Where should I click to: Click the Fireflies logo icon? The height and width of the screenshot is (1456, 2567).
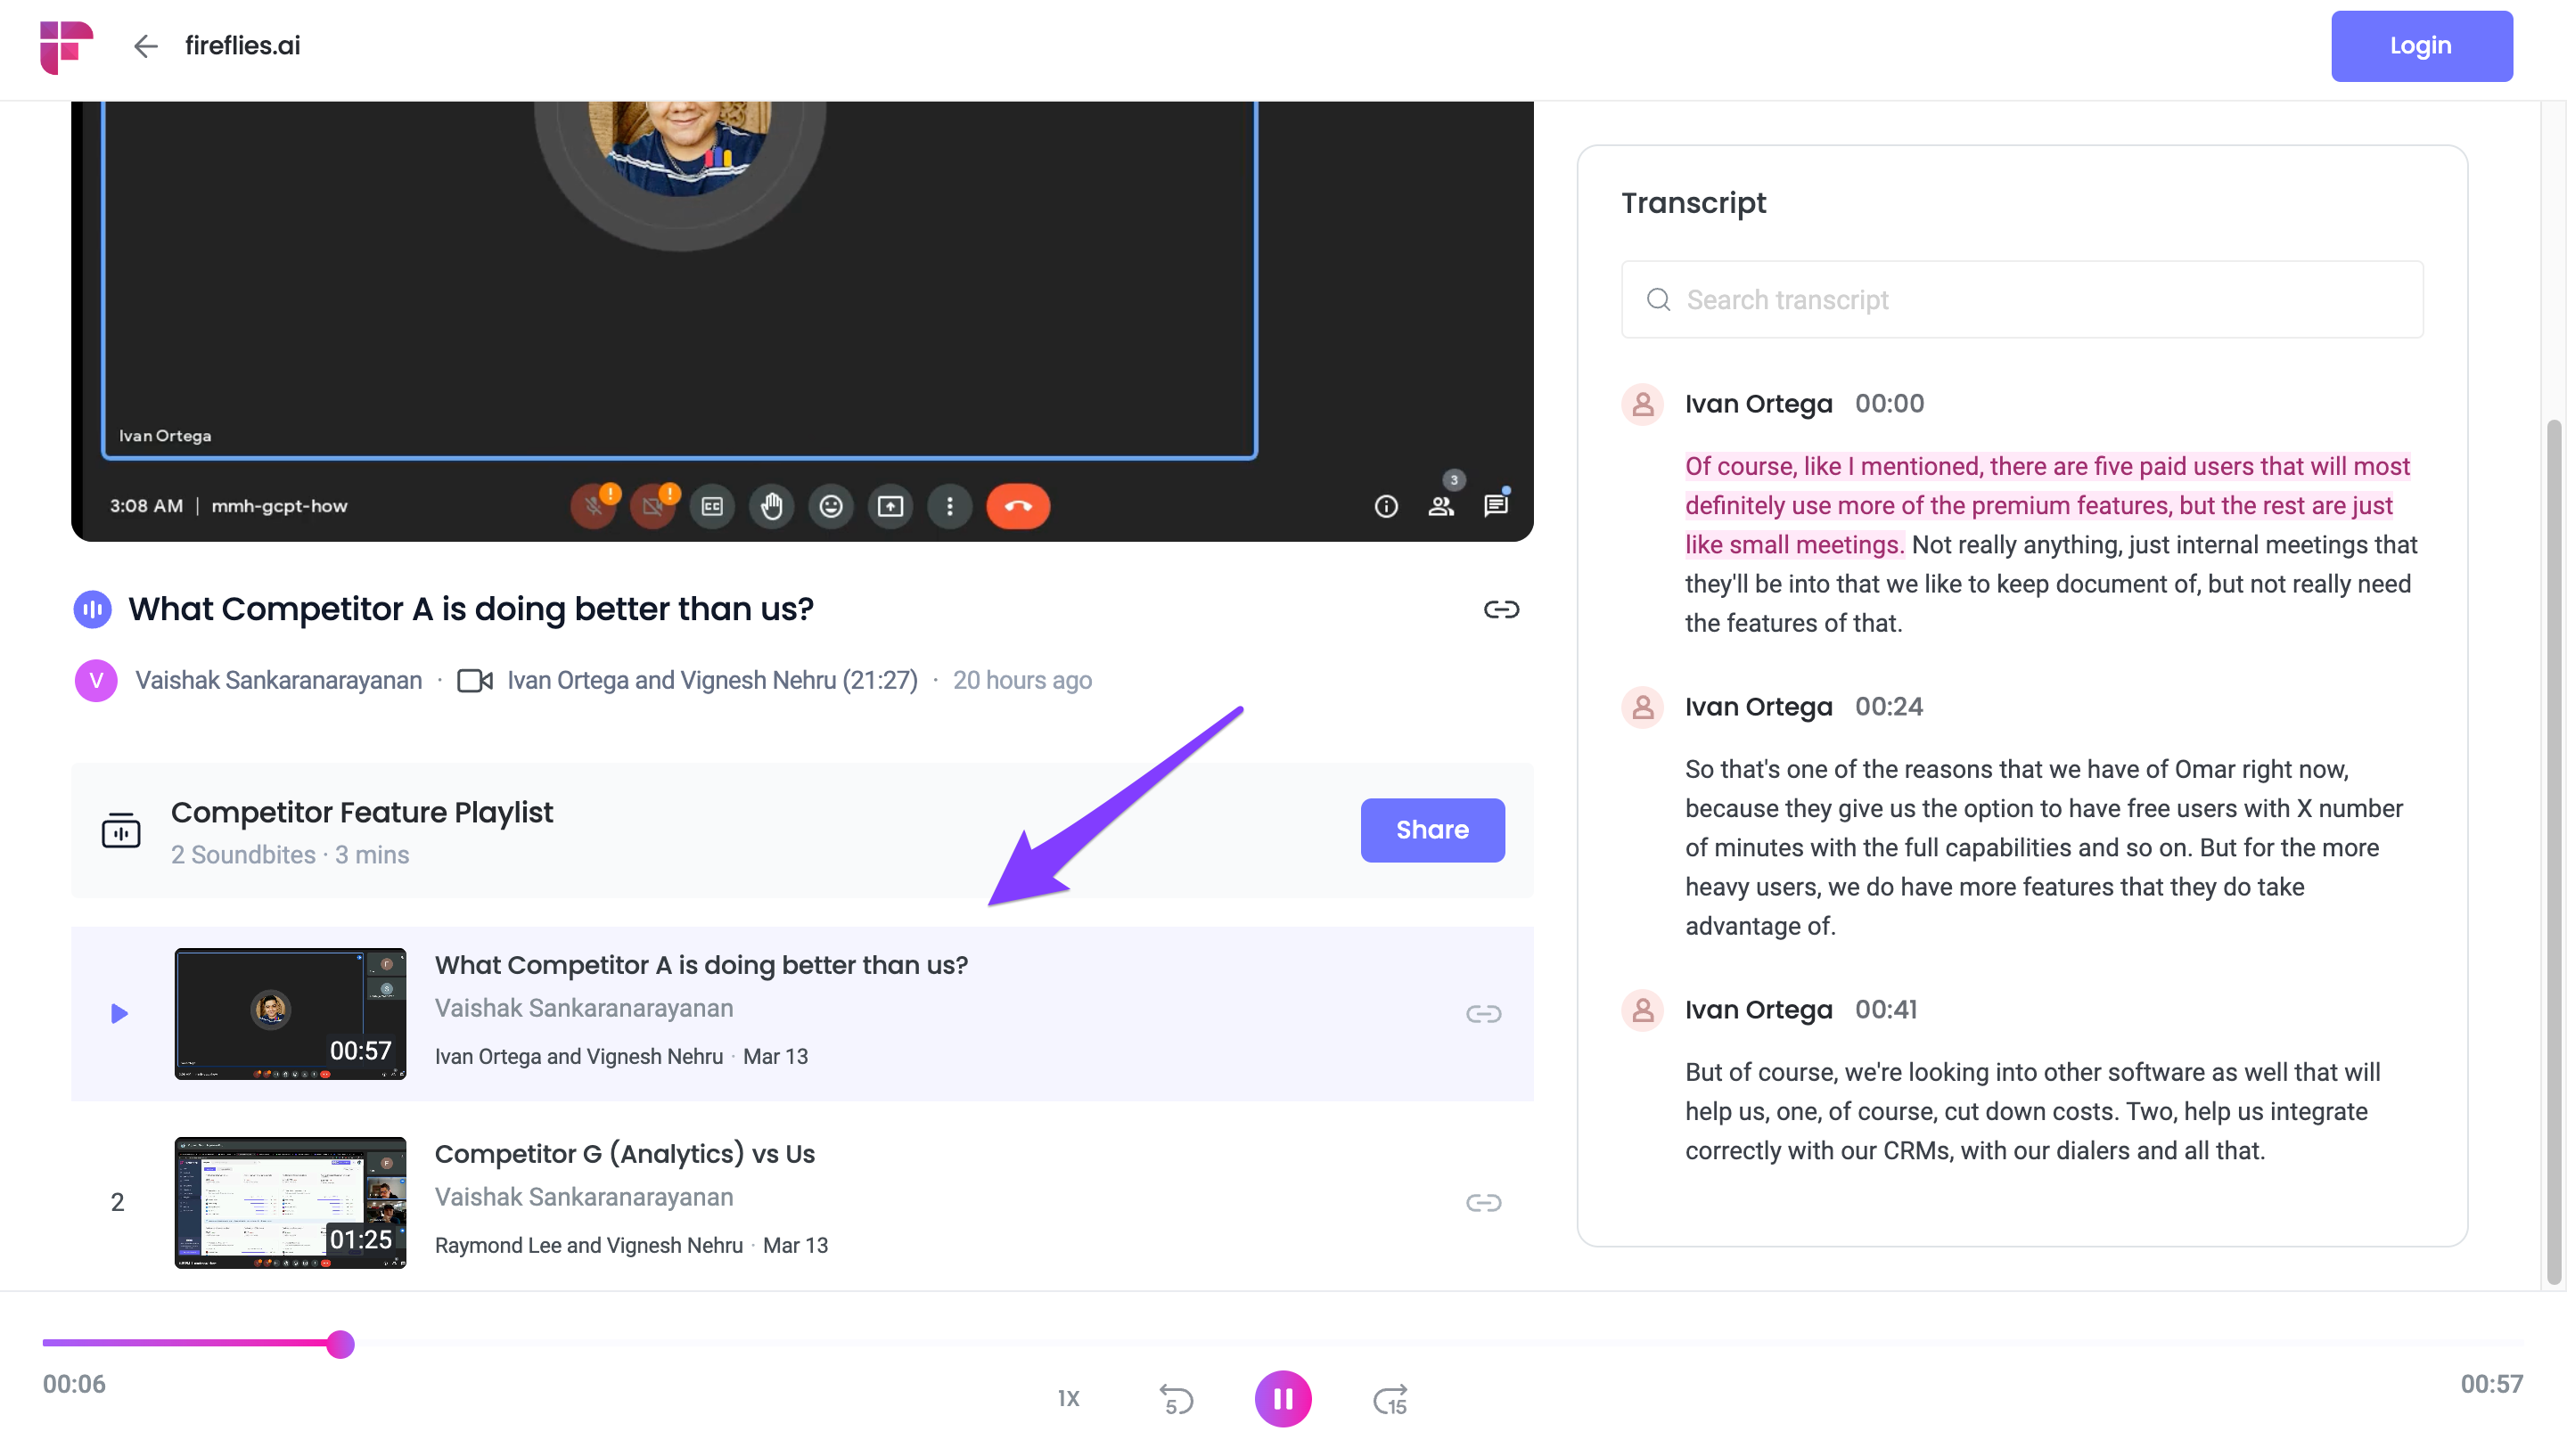(66, 46)
